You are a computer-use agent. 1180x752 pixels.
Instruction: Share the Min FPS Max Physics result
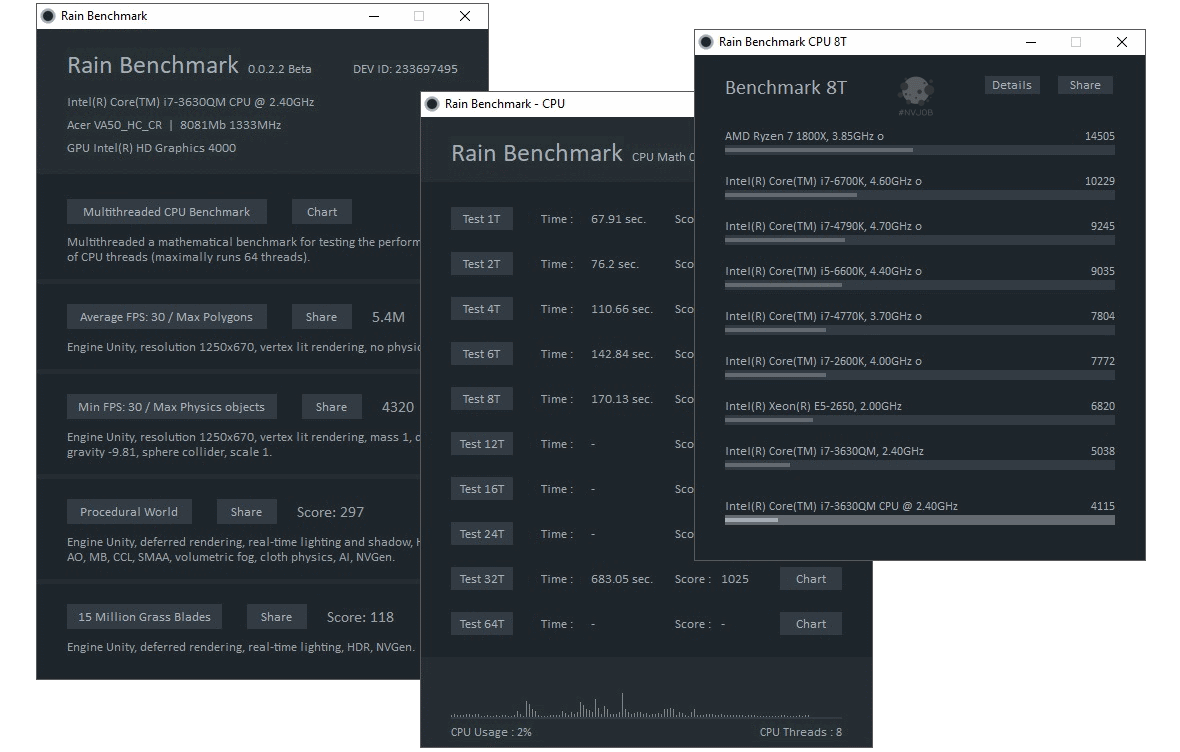point(331,406)
